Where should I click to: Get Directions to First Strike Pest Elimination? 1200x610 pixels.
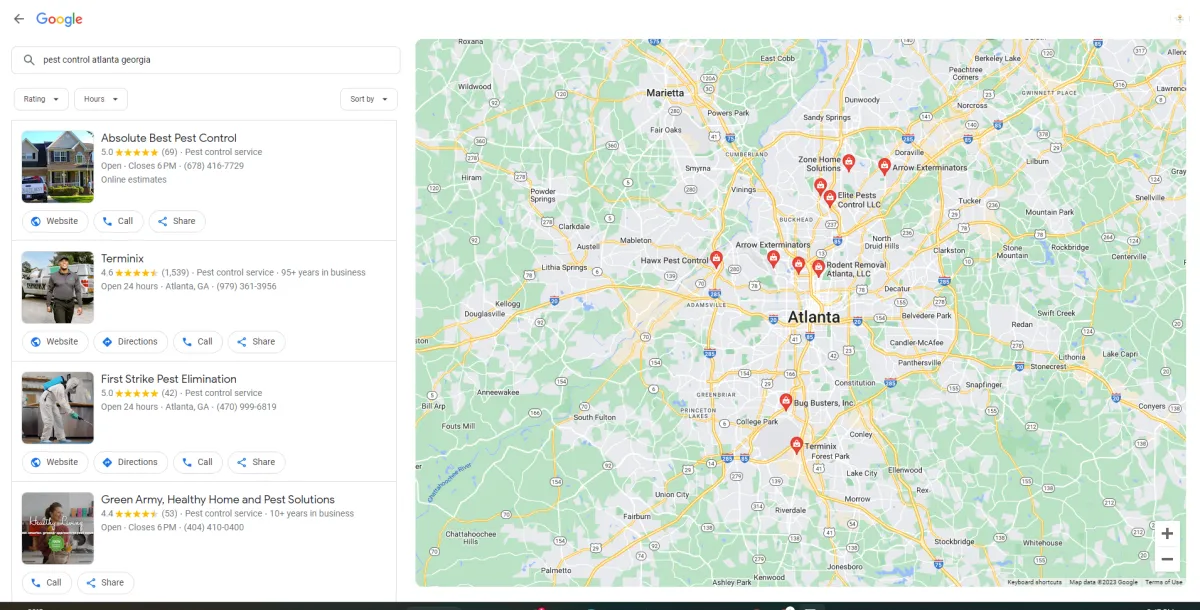pos(130,462)
